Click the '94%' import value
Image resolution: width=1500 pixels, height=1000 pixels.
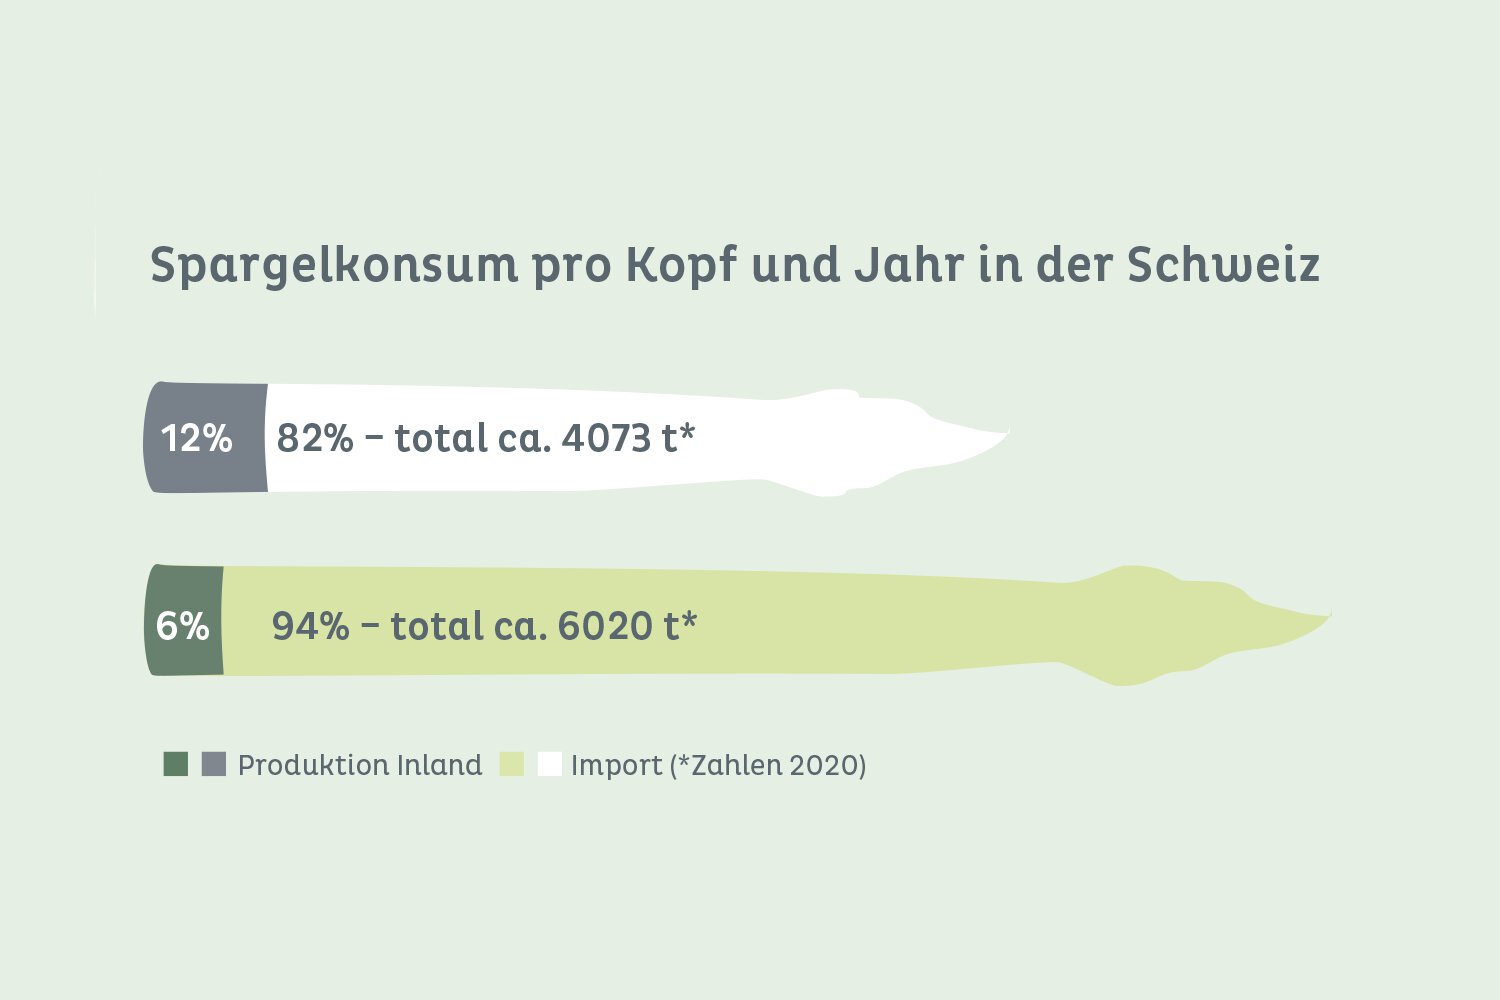(311, 626)
